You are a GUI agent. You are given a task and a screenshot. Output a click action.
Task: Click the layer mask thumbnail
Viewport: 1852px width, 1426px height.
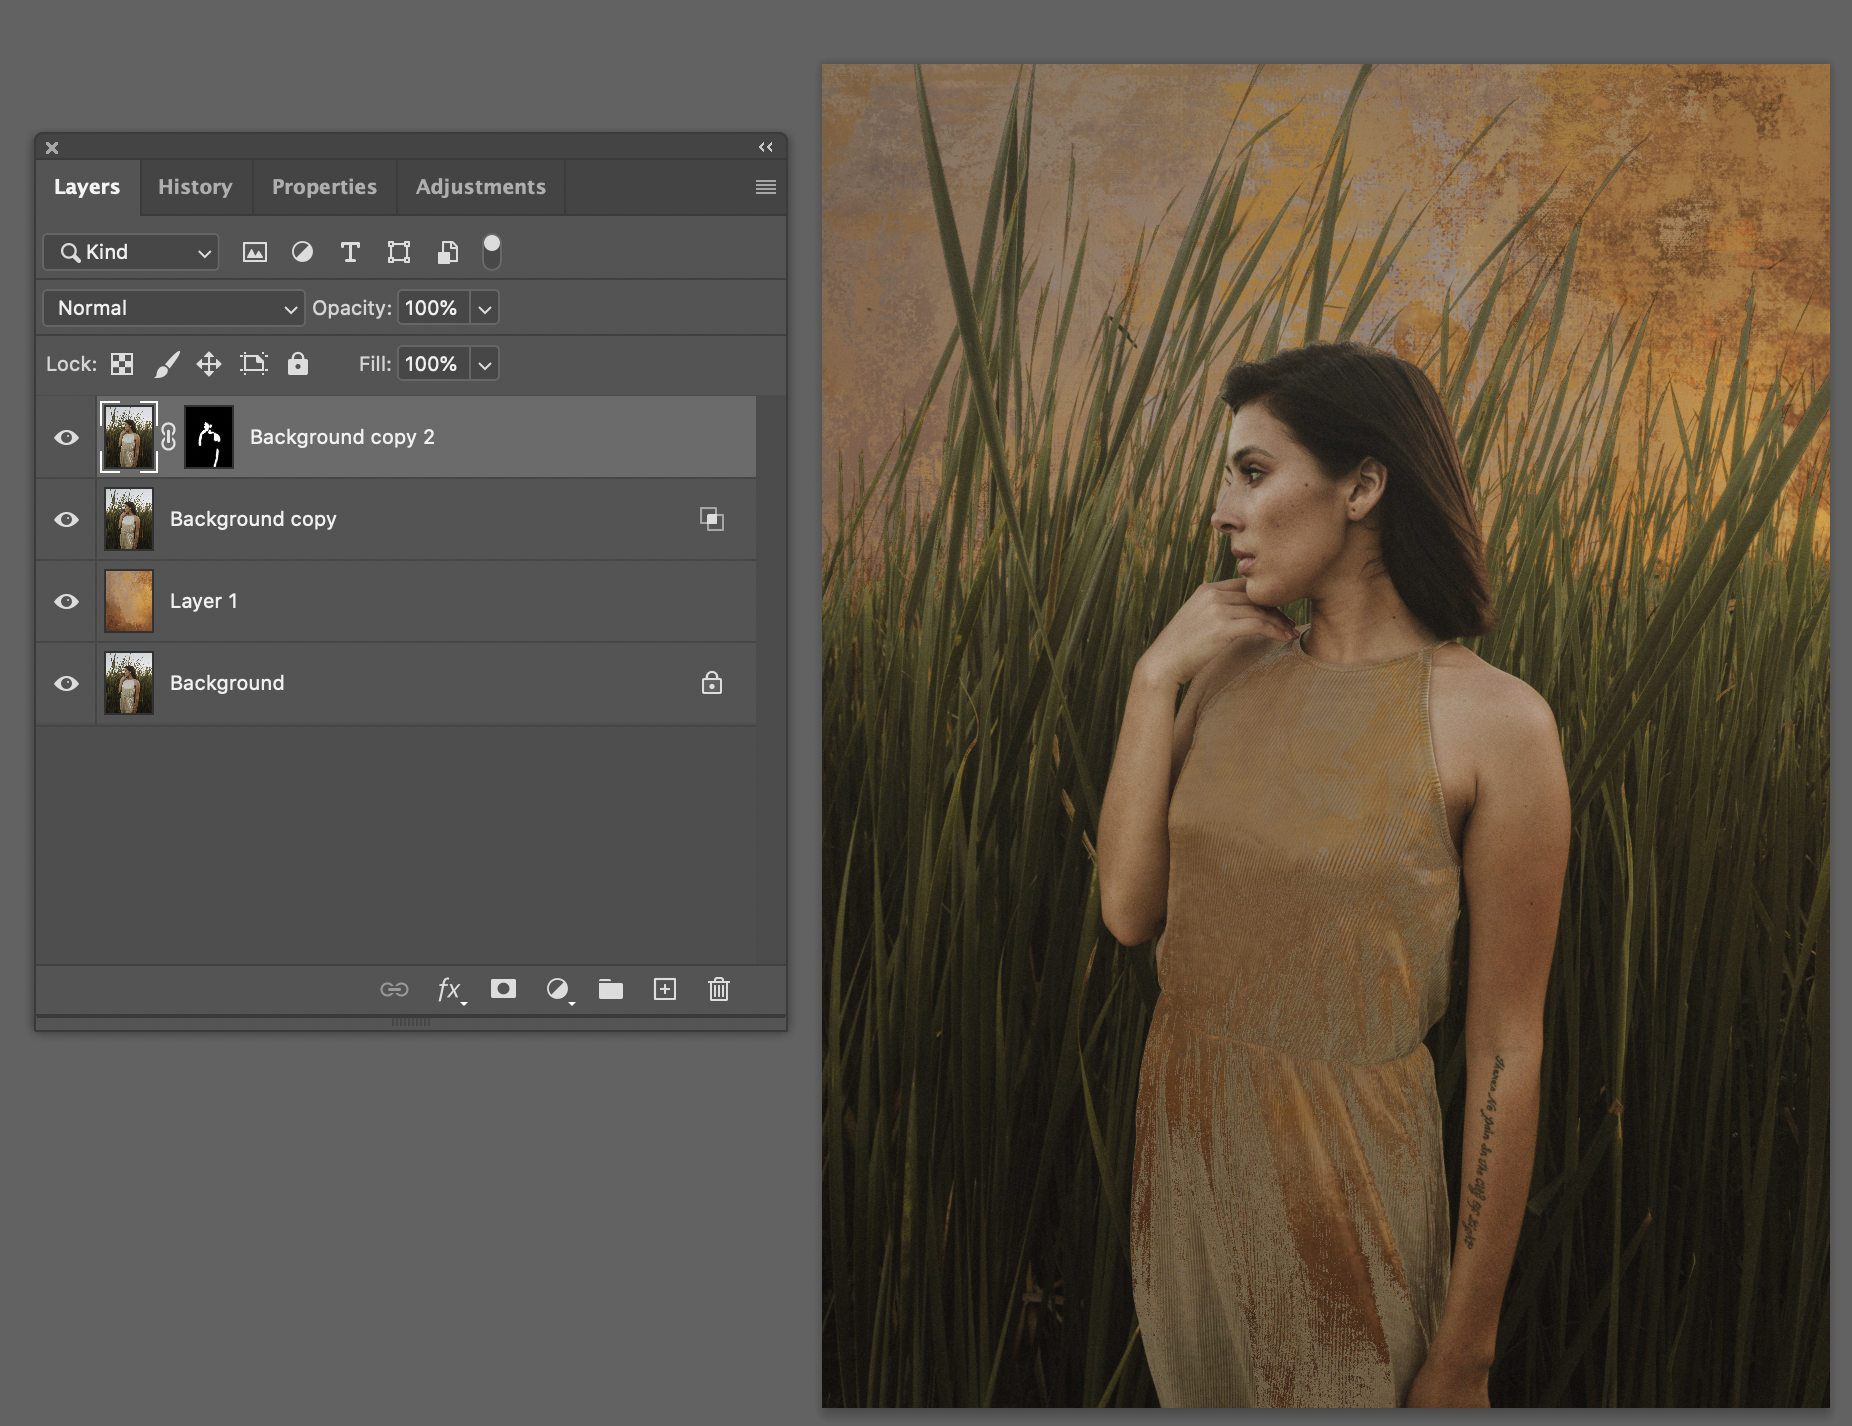click(x=209, y=437)
